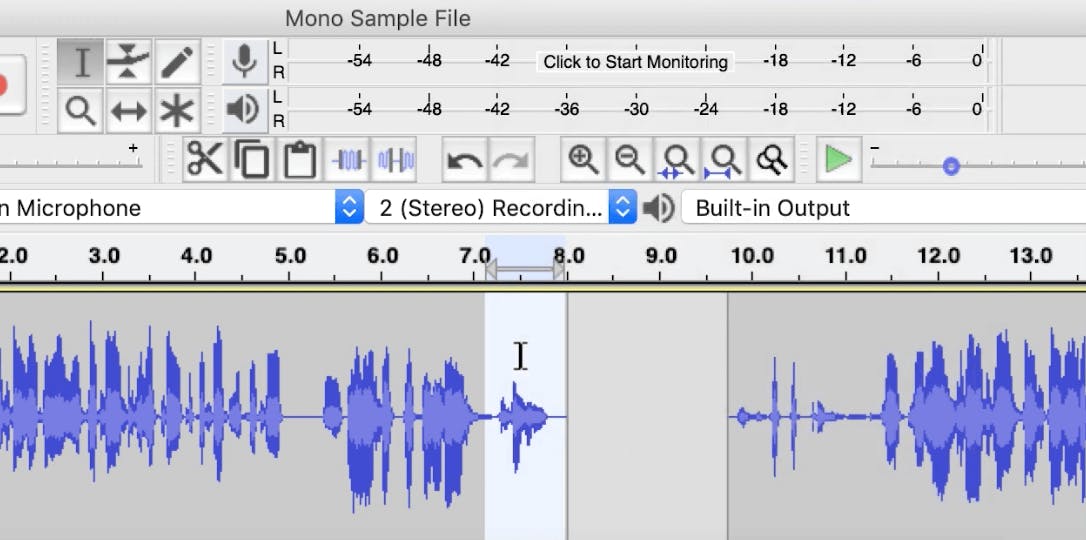Click the Paste clipboard icon
1086x540 pixels.
point(299,160)
